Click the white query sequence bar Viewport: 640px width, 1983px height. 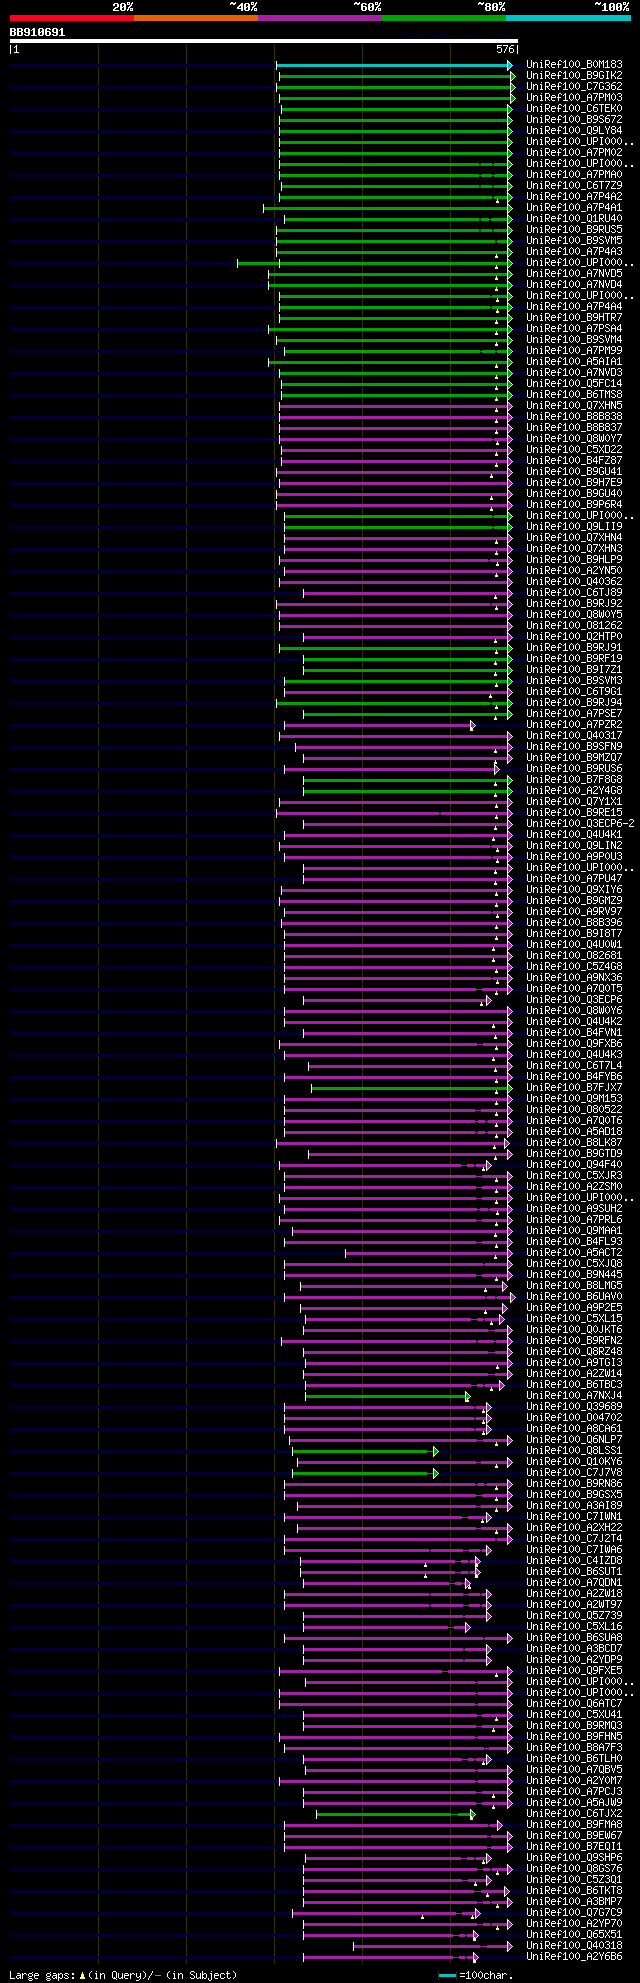click(x=263, y=41)
